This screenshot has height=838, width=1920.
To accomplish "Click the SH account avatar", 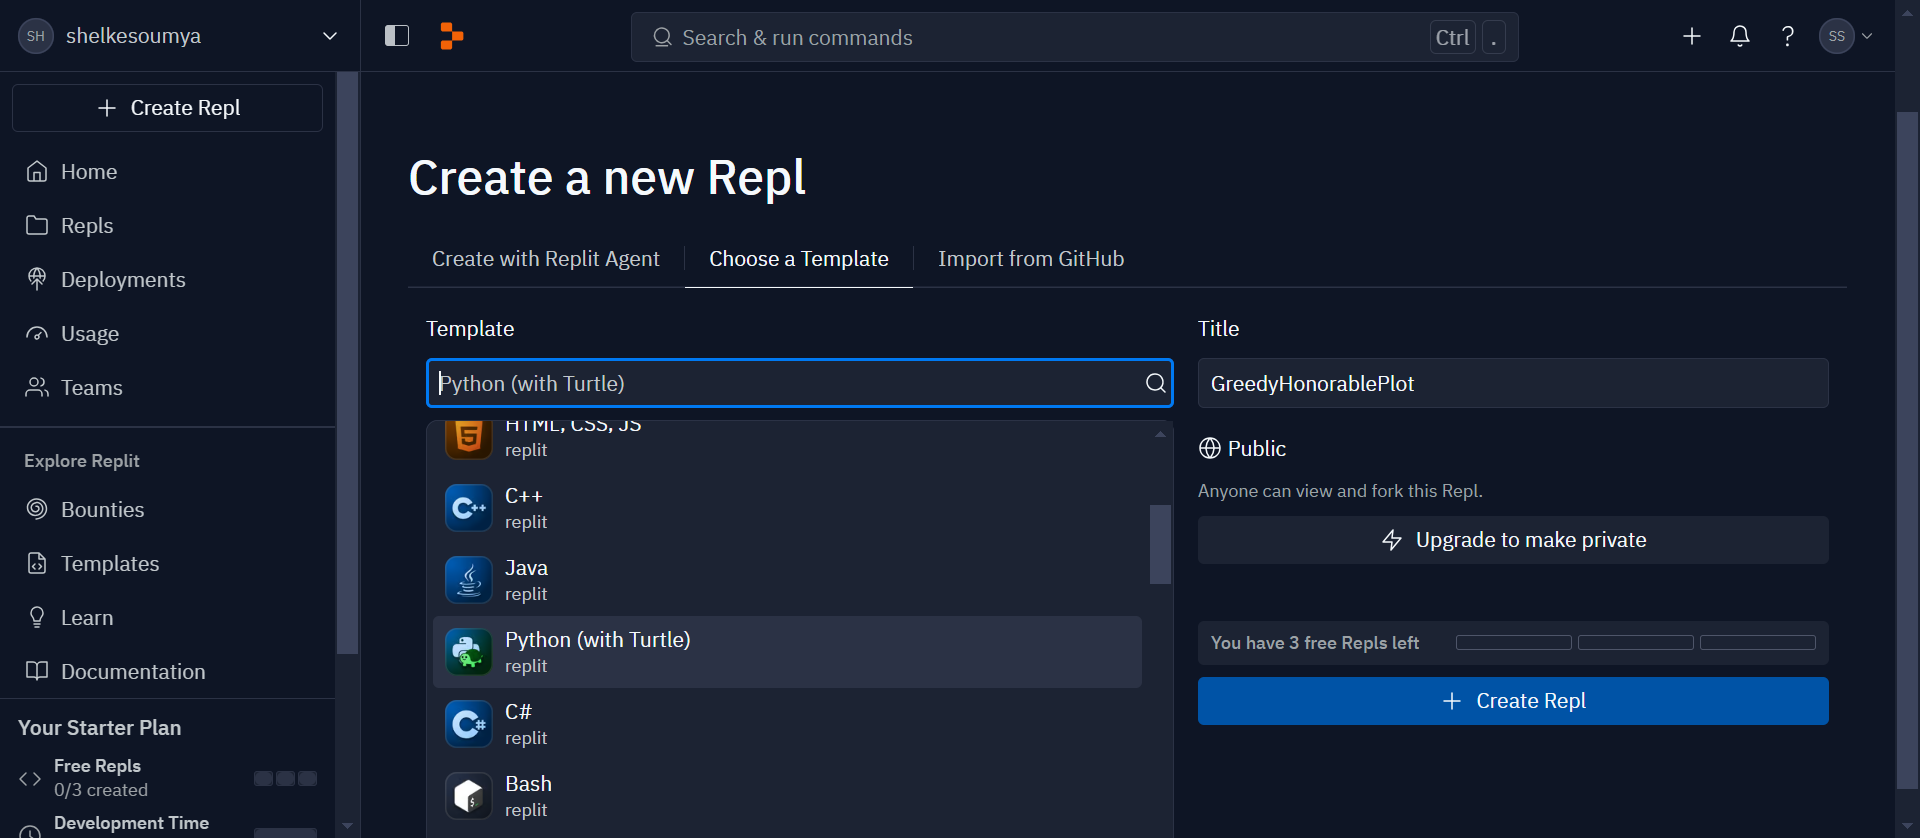I will click(x=36, y=36).
